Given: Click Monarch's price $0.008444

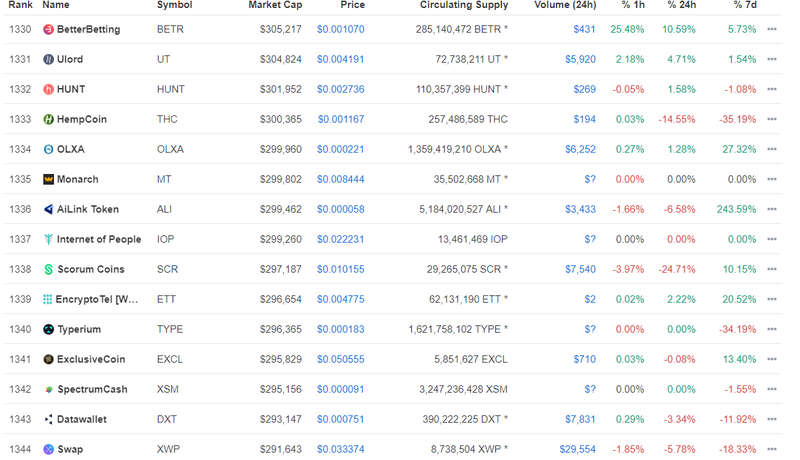Looking at the screenshot, I should pyautogui.click(x=340, y=180).
